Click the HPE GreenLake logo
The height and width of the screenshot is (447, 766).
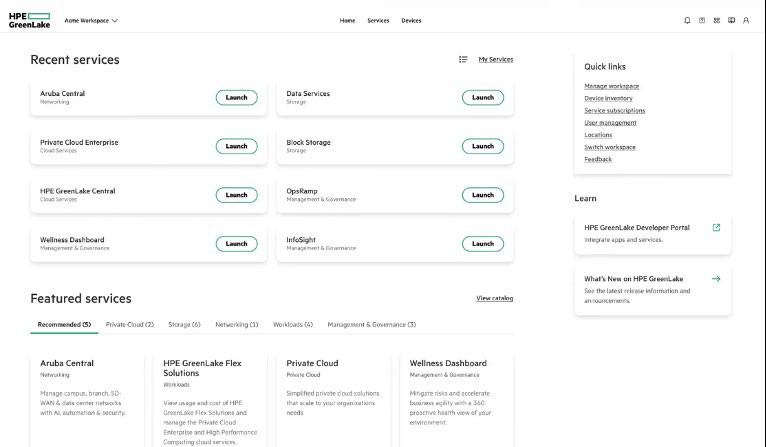[29, 21]
